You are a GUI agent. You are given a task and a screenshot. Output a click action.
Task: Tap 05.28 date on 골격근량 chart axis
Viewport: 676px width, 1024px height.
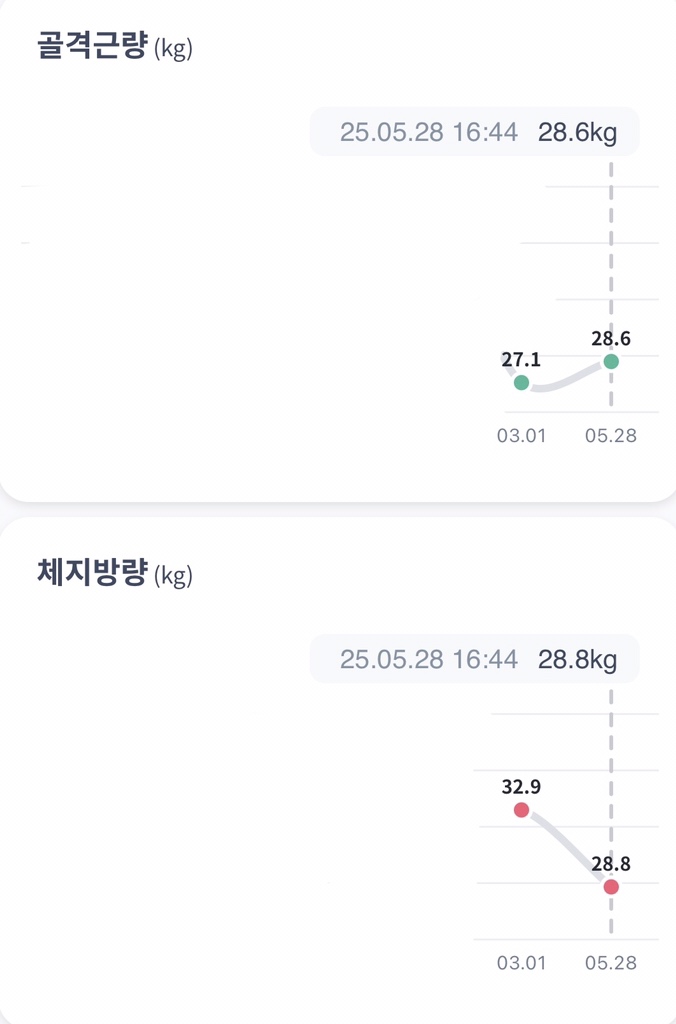pos(611,436)
